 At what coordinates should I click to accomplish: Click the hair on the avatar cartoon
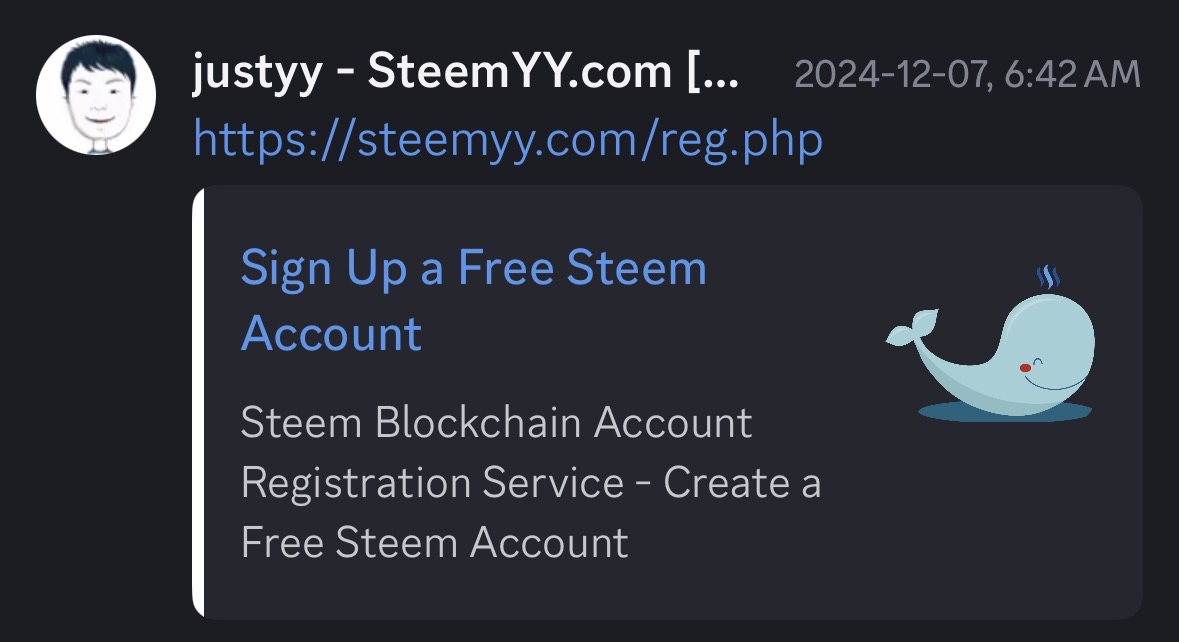pos(96,58)
